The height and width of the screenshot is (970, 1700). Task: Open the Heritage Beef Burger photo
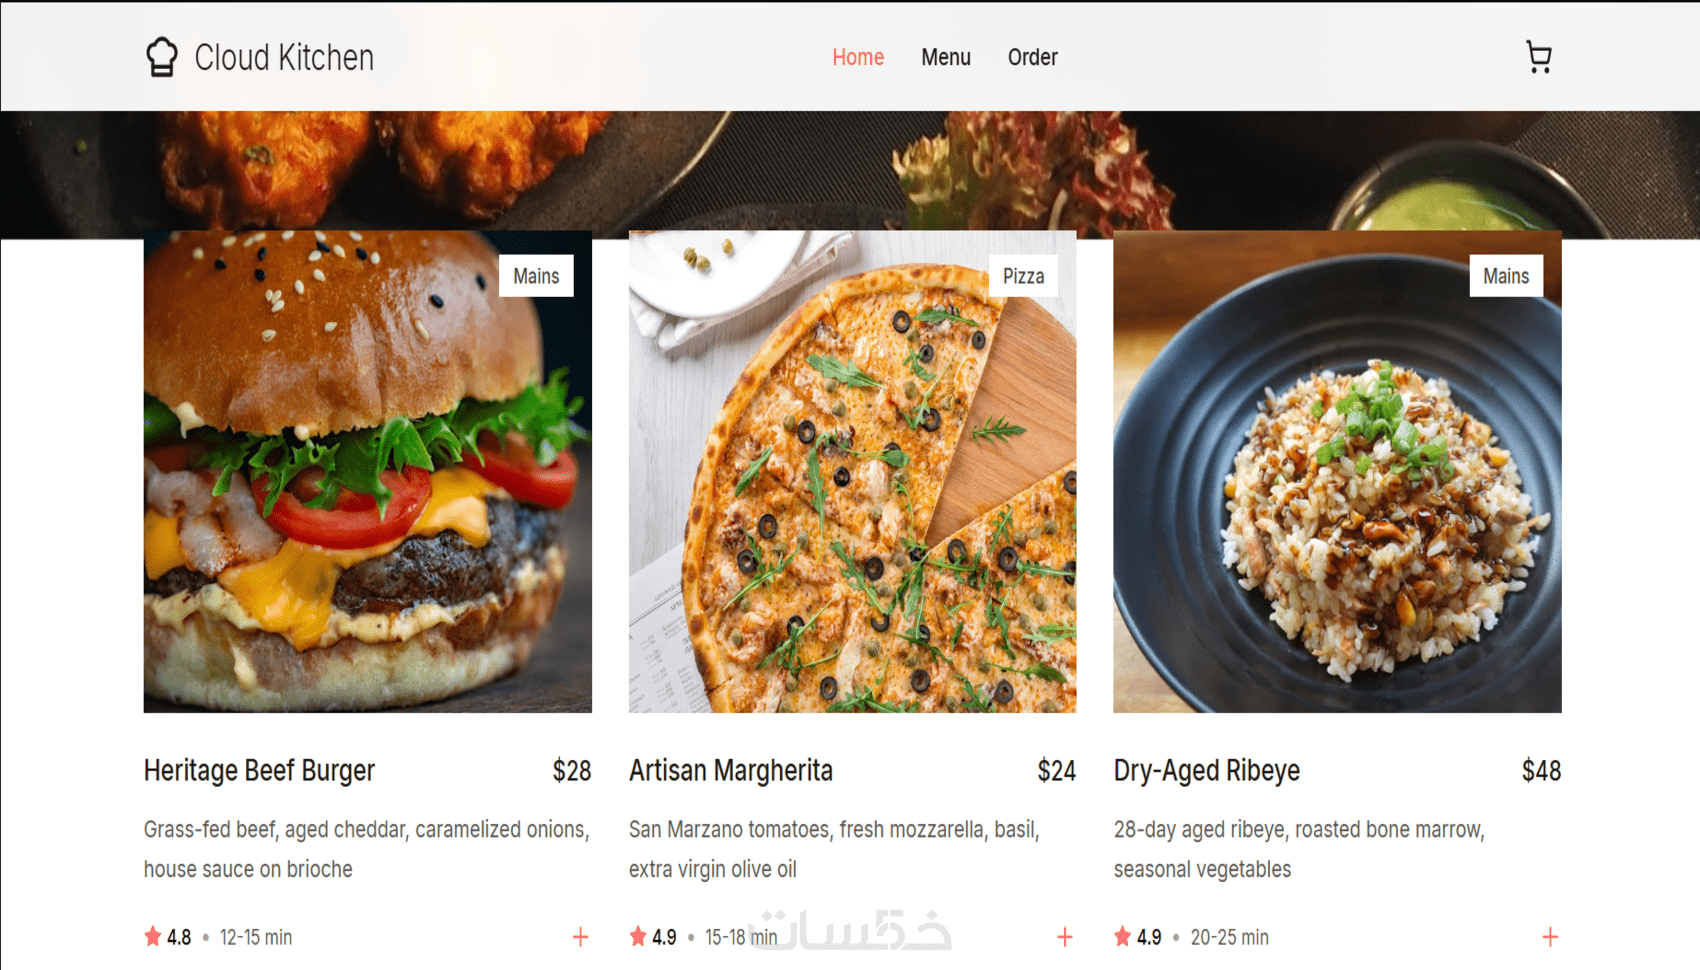pos(368,472)
